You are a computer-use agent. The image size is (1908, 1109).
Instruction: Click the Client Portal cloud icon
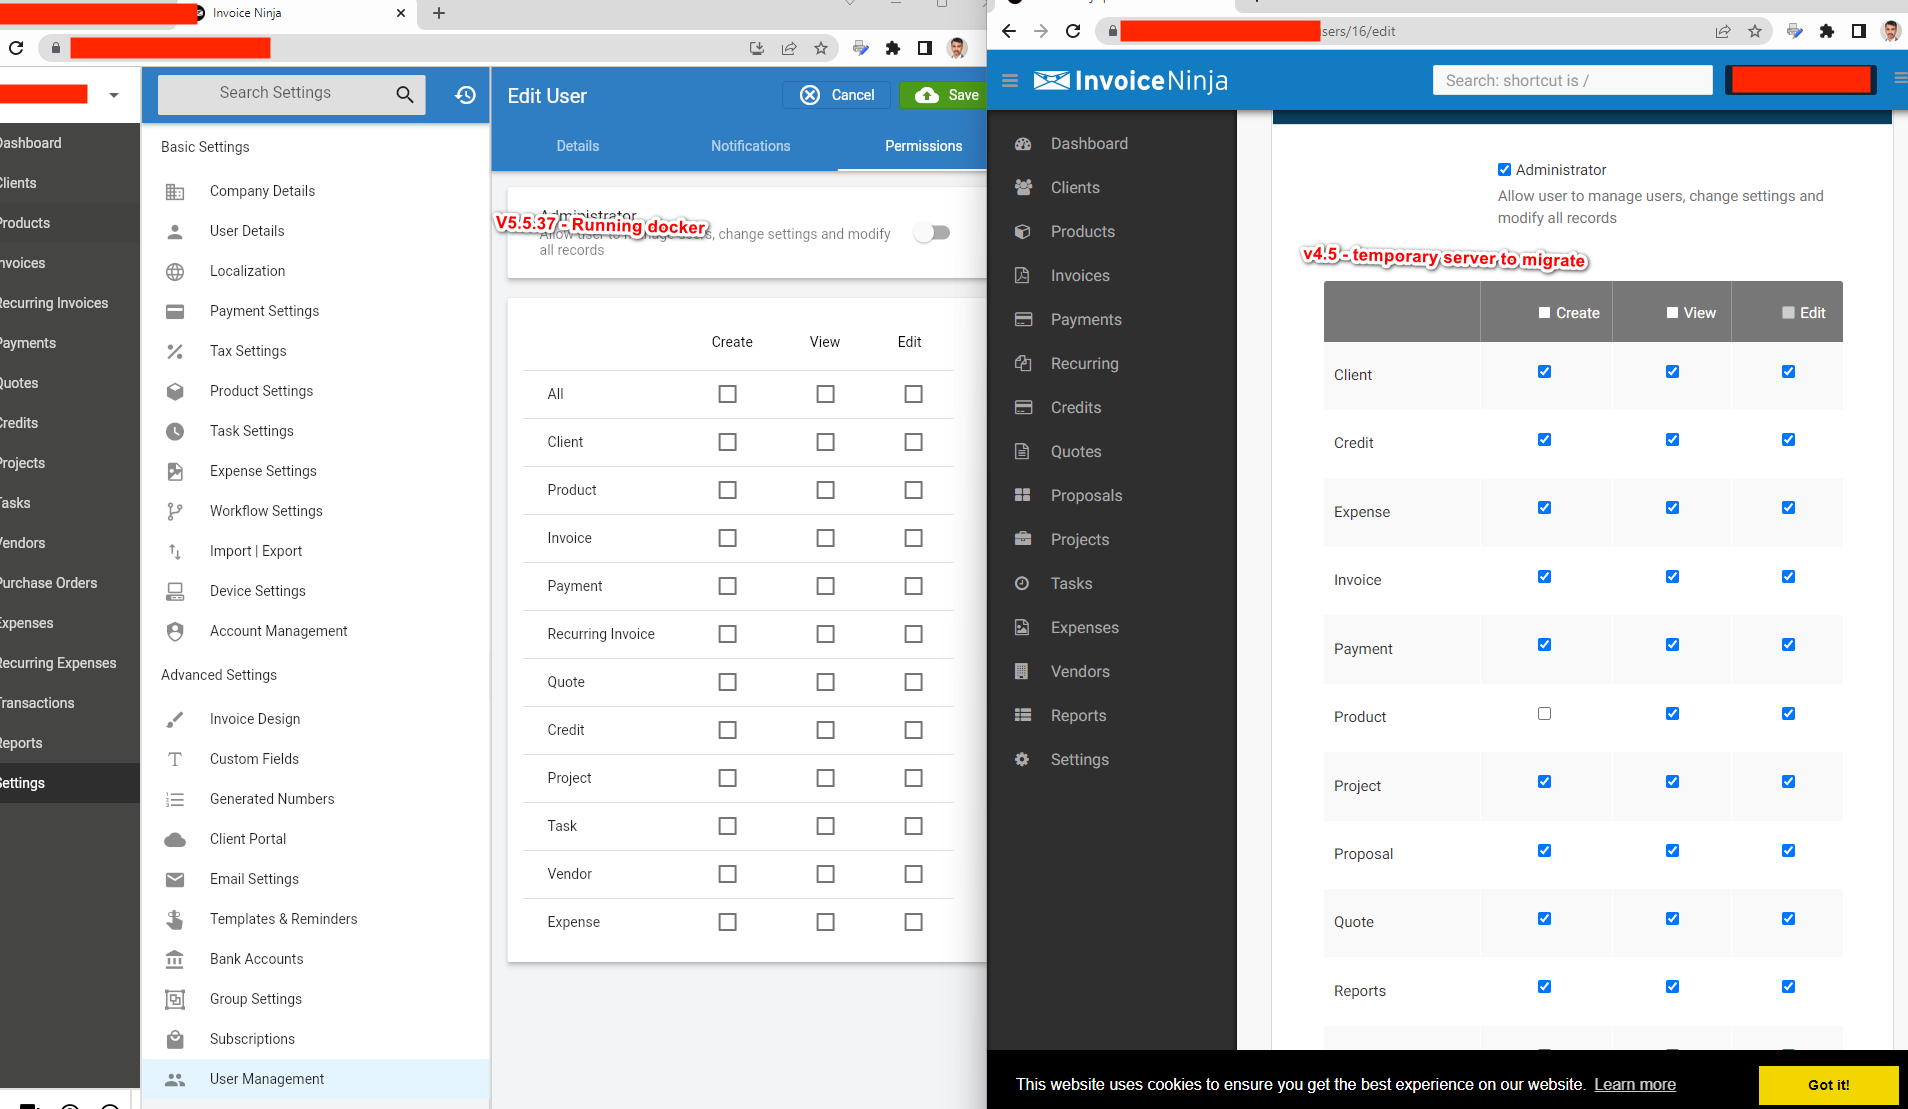click(x=175, y=839)
